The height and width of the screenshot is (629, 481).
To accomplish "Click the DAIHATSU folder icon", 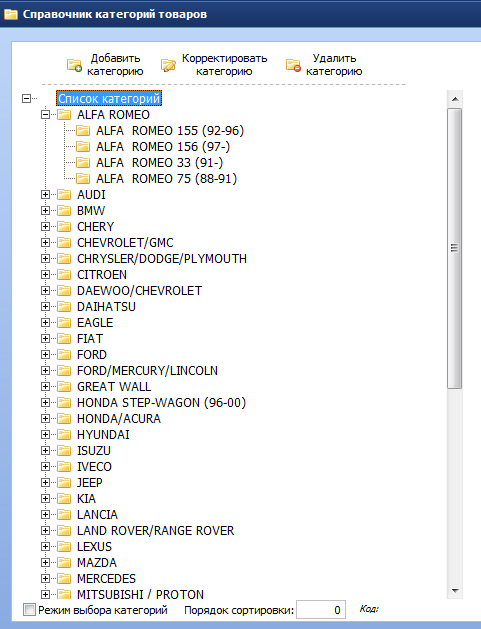I will 64,306.
